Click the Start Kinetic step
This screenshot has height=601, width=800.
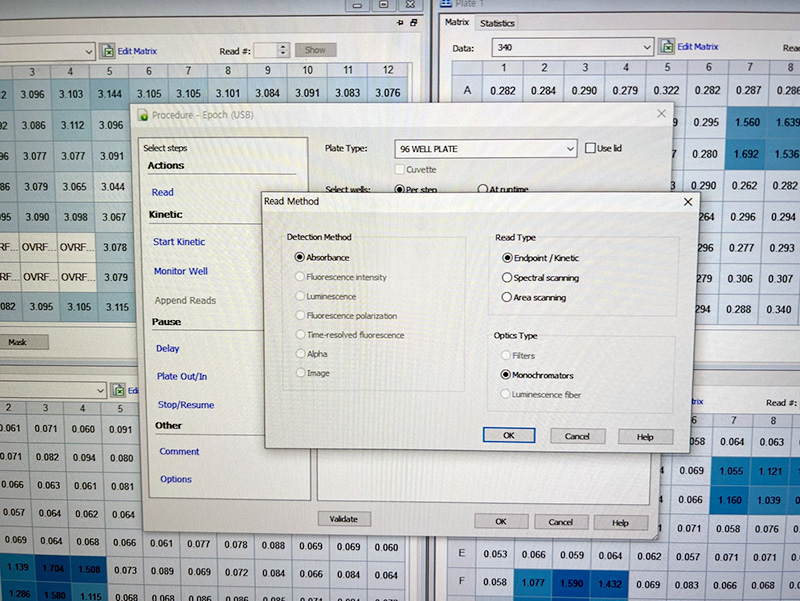coord(179,242)
